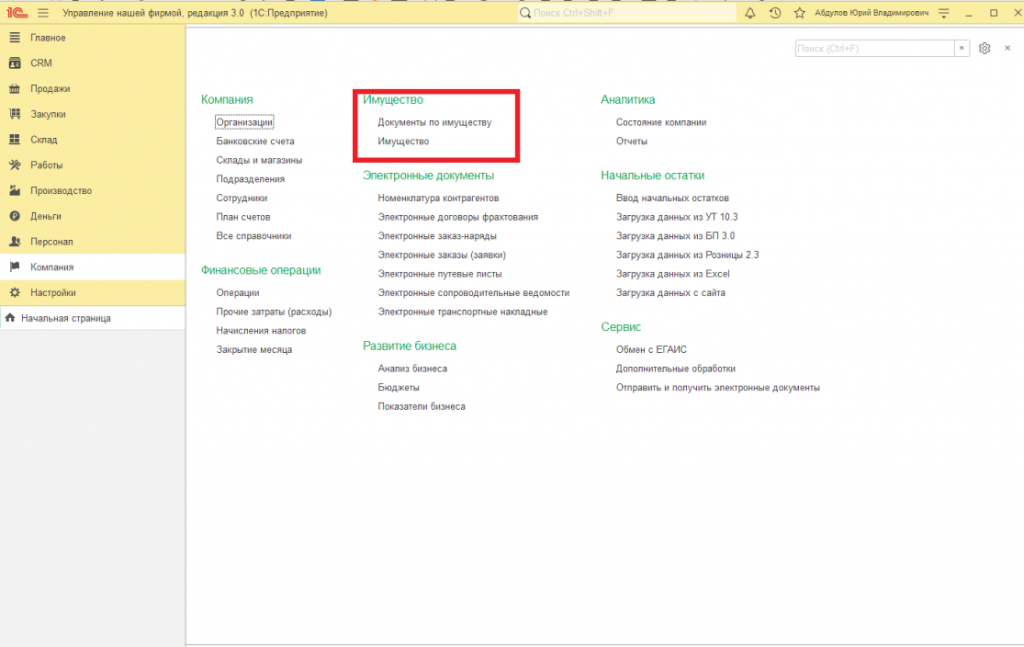1024x647 pixels.
Task: Open Бюджеты link
Action: point(398,387)
